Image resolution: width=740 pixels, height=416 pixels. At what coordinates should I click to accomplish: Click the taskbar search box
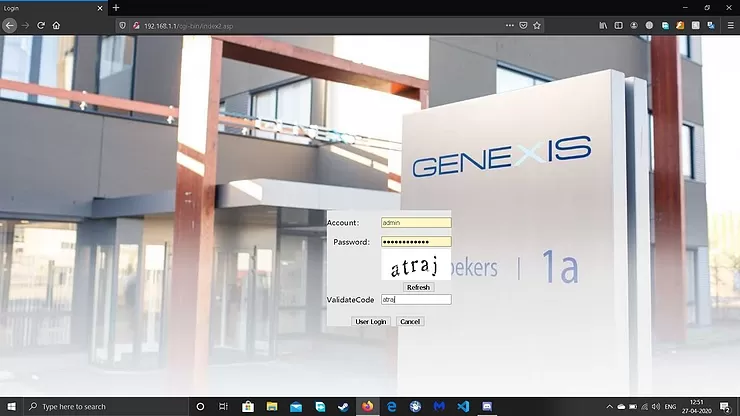tap(105, 407)
